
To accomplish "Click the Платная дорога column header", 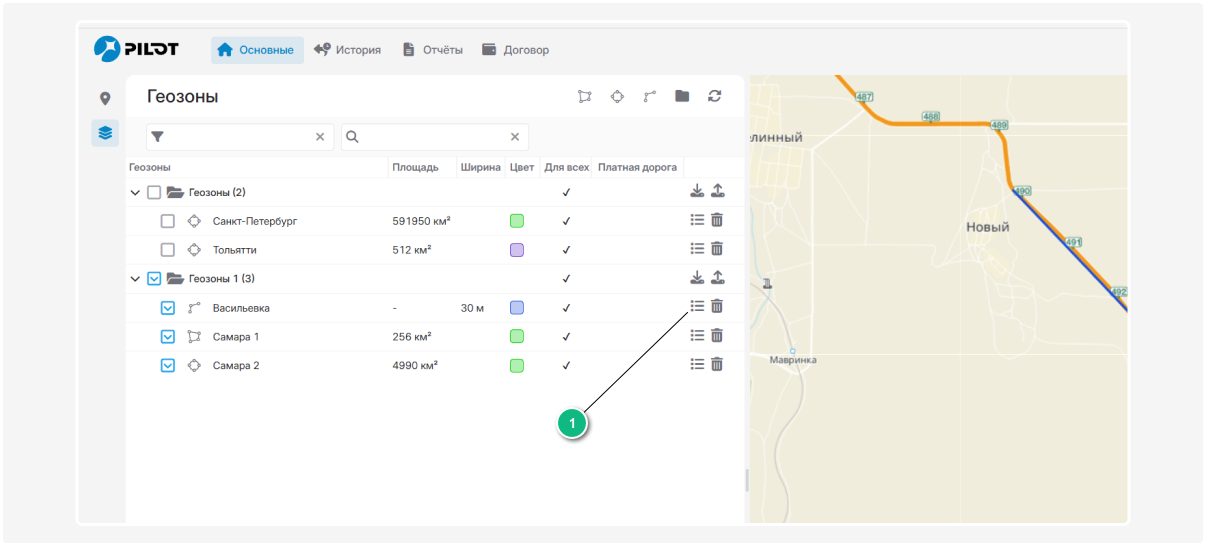I will click(x=638, y=167).
